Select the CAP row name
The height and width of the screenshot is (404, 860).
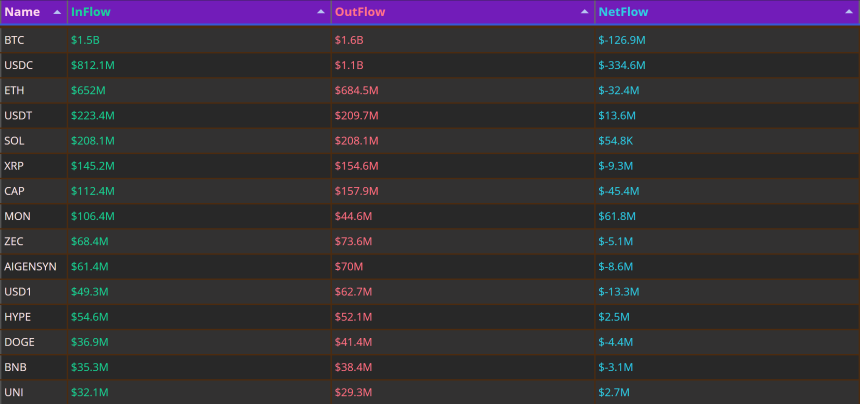tap(14, 191)
